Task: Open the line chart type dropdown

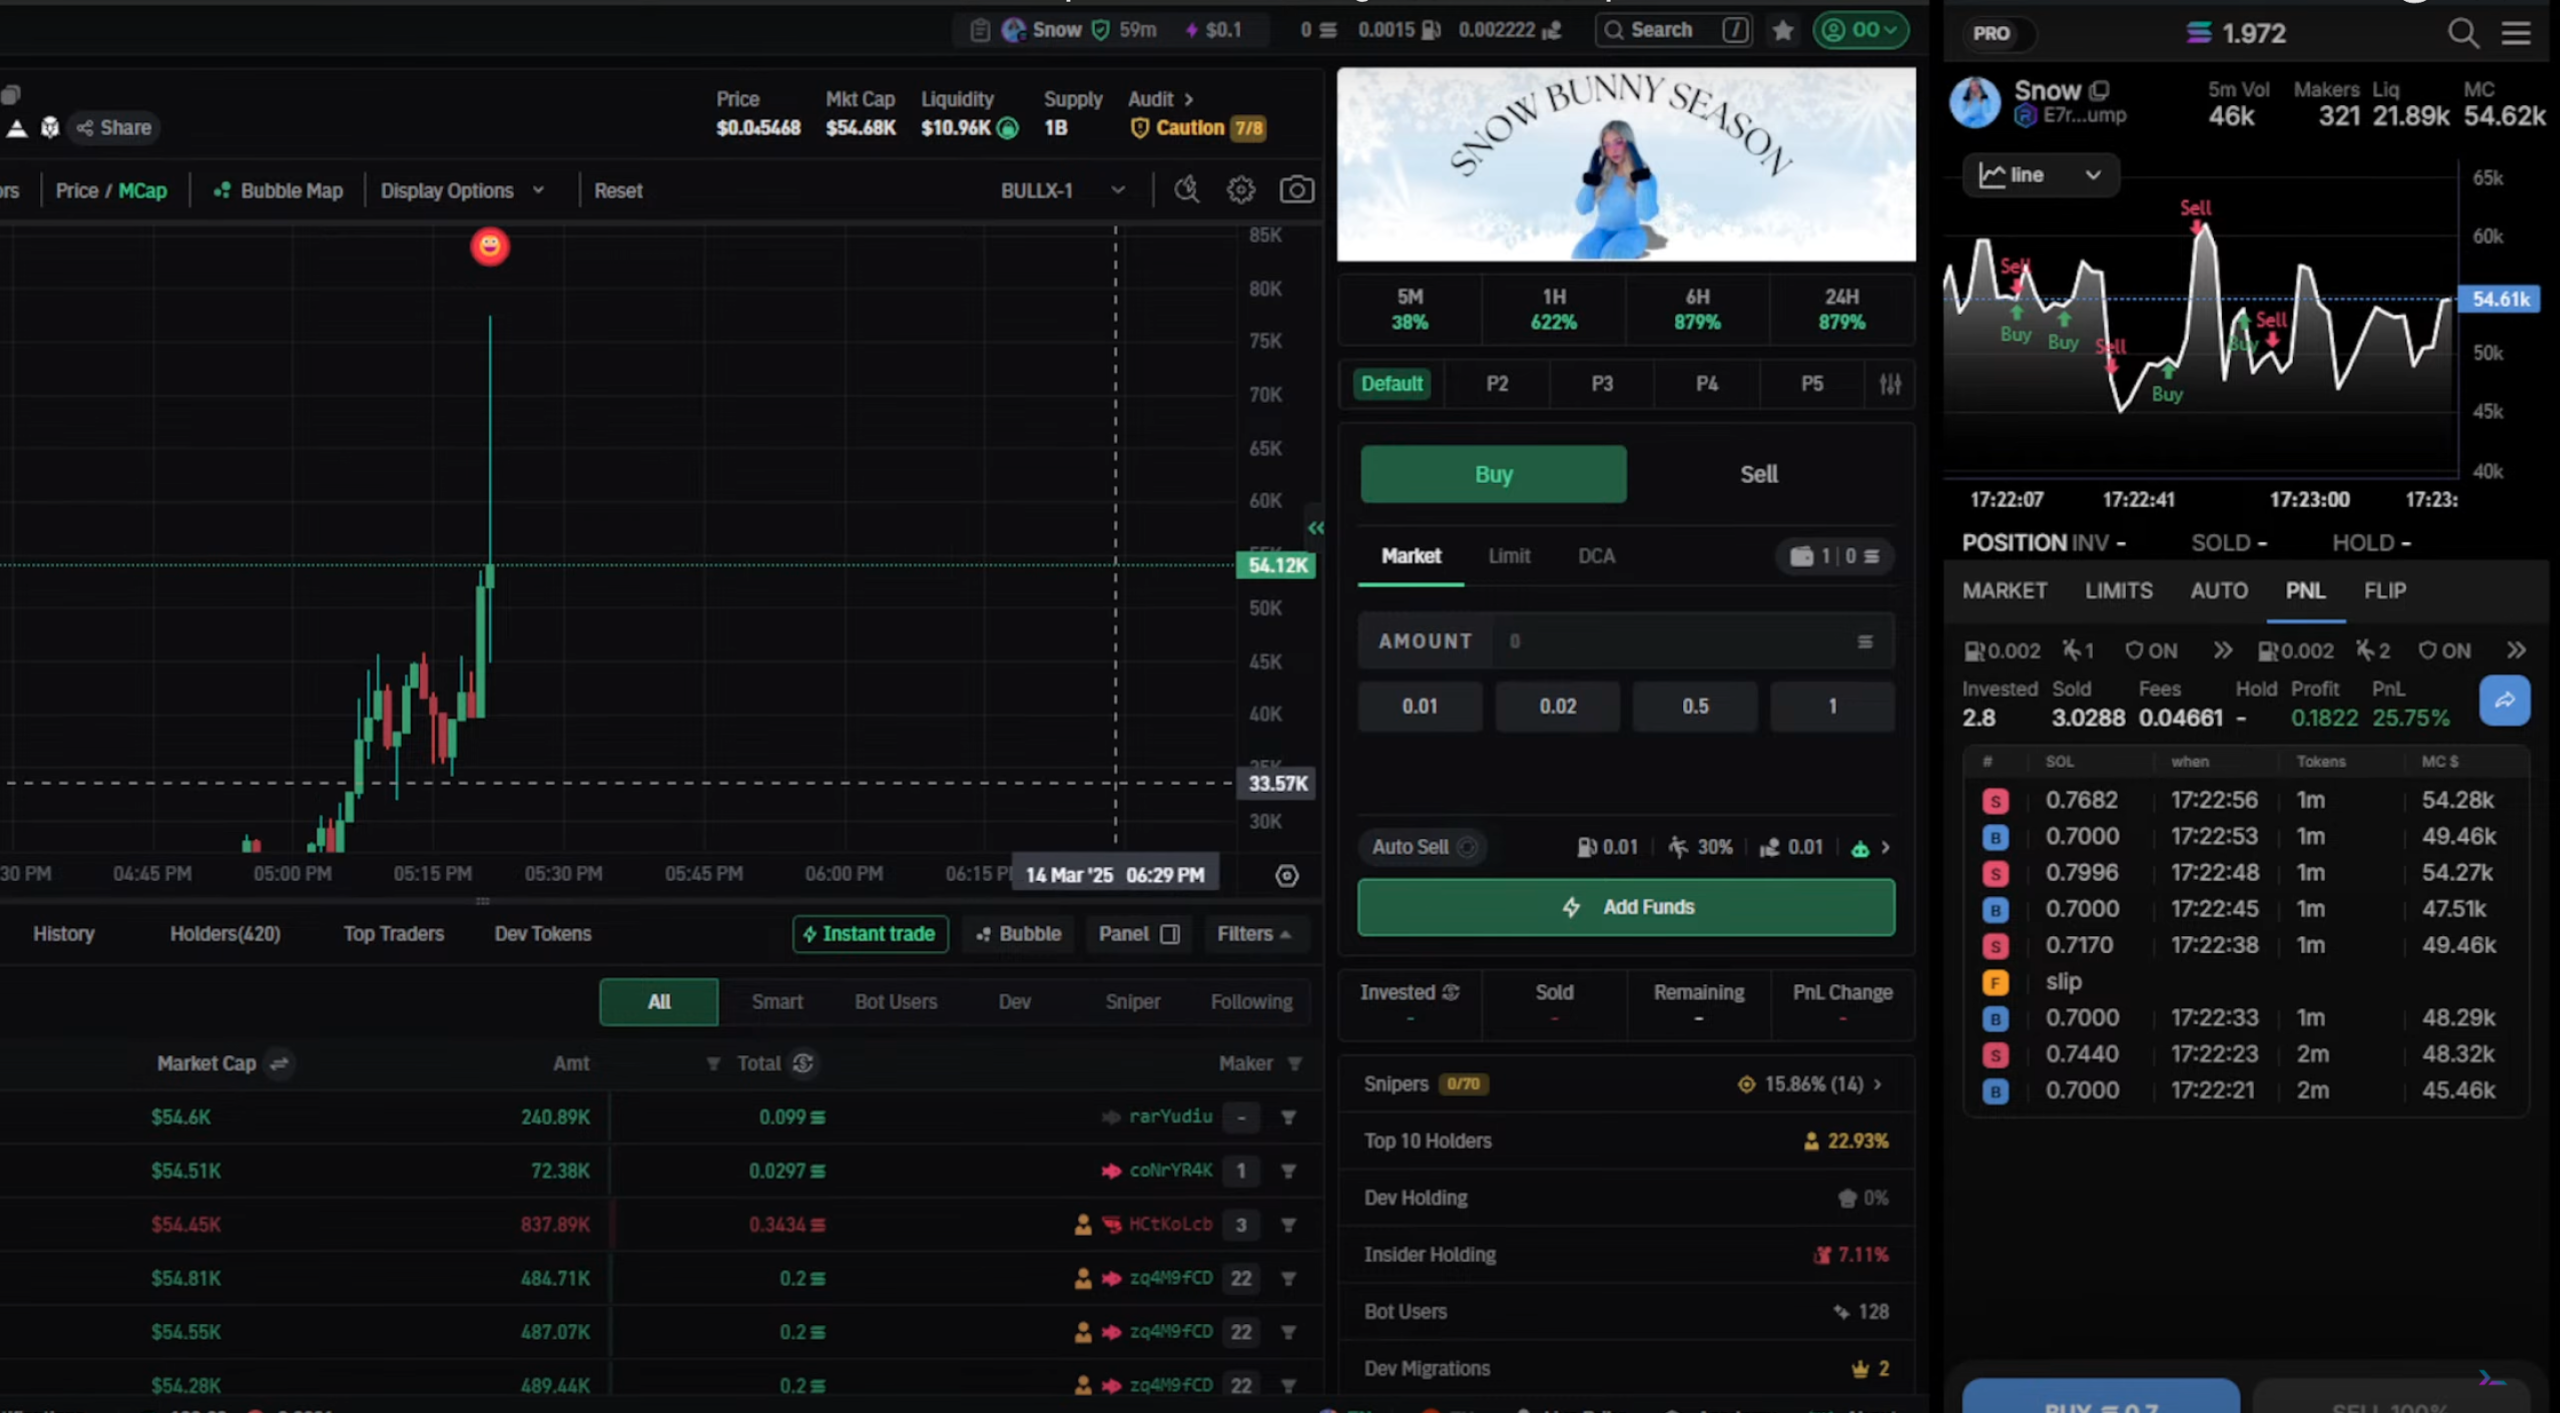Action: pyautogui.click(x=2039, y=176)
